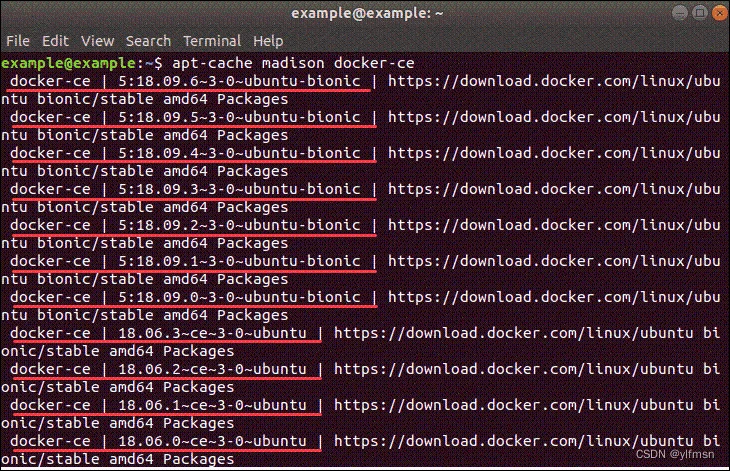This screenshot has width=730, height=471.
Task: Open the Terminal menu
Action: click(211, 41)
